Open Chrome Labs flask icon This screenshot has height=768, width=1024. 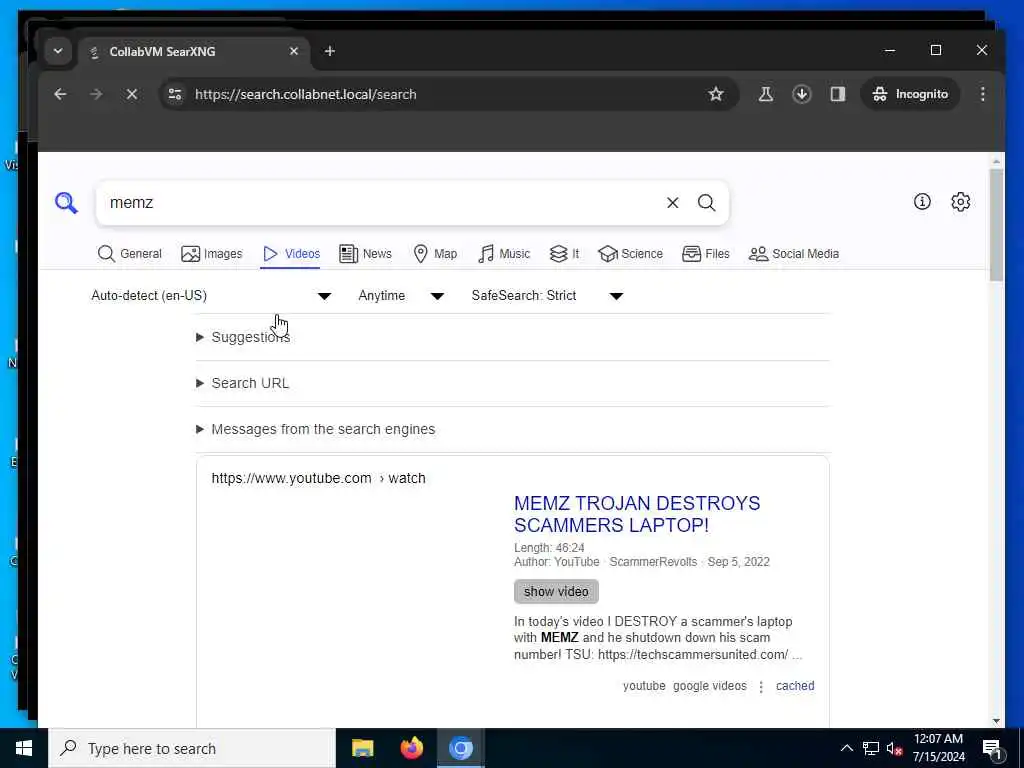[765, 94]
